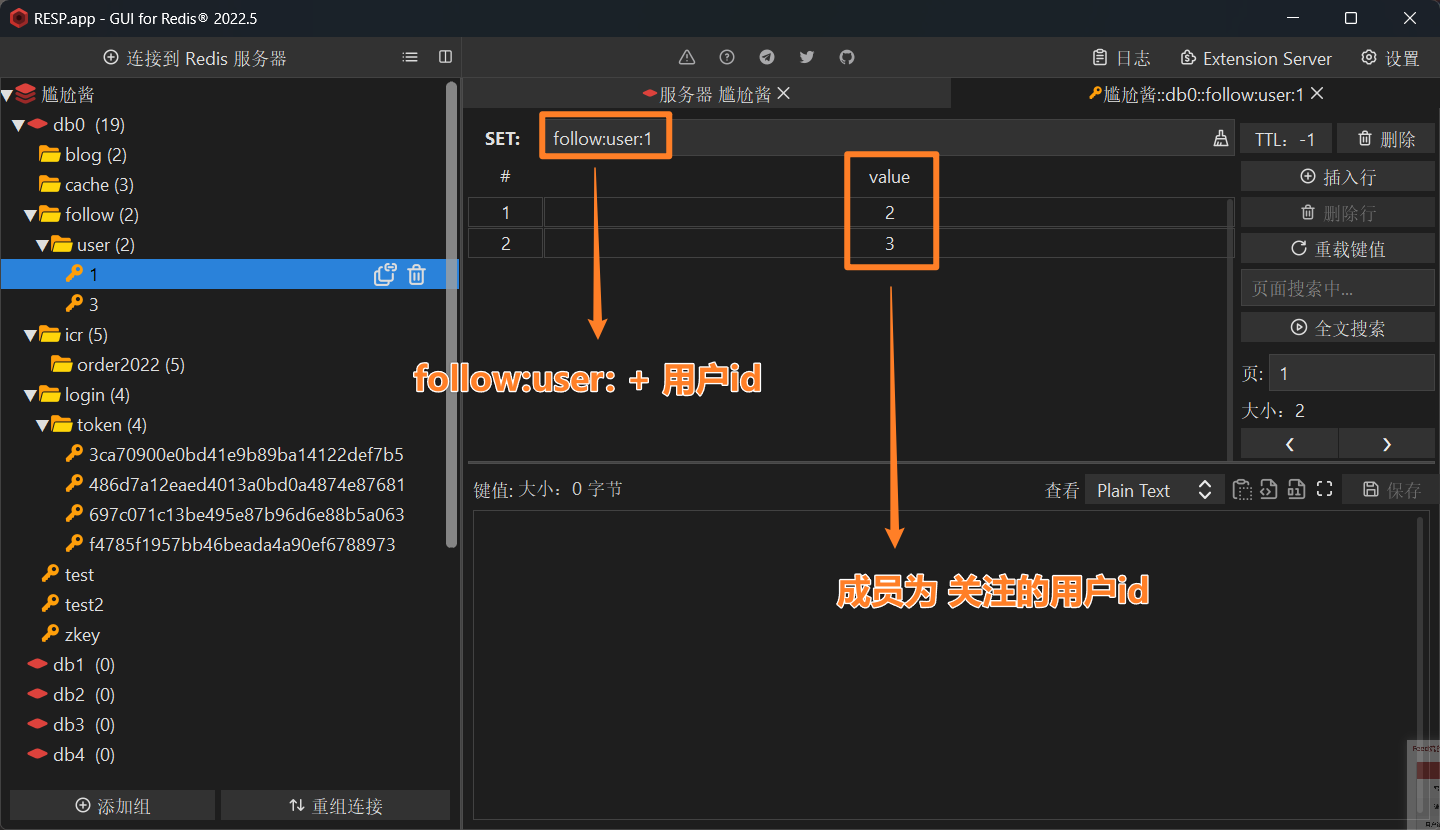The height and width of the screenshot is (830, 1440).
Task: Go to next page arrow
Action: (x=1387, y=444)
